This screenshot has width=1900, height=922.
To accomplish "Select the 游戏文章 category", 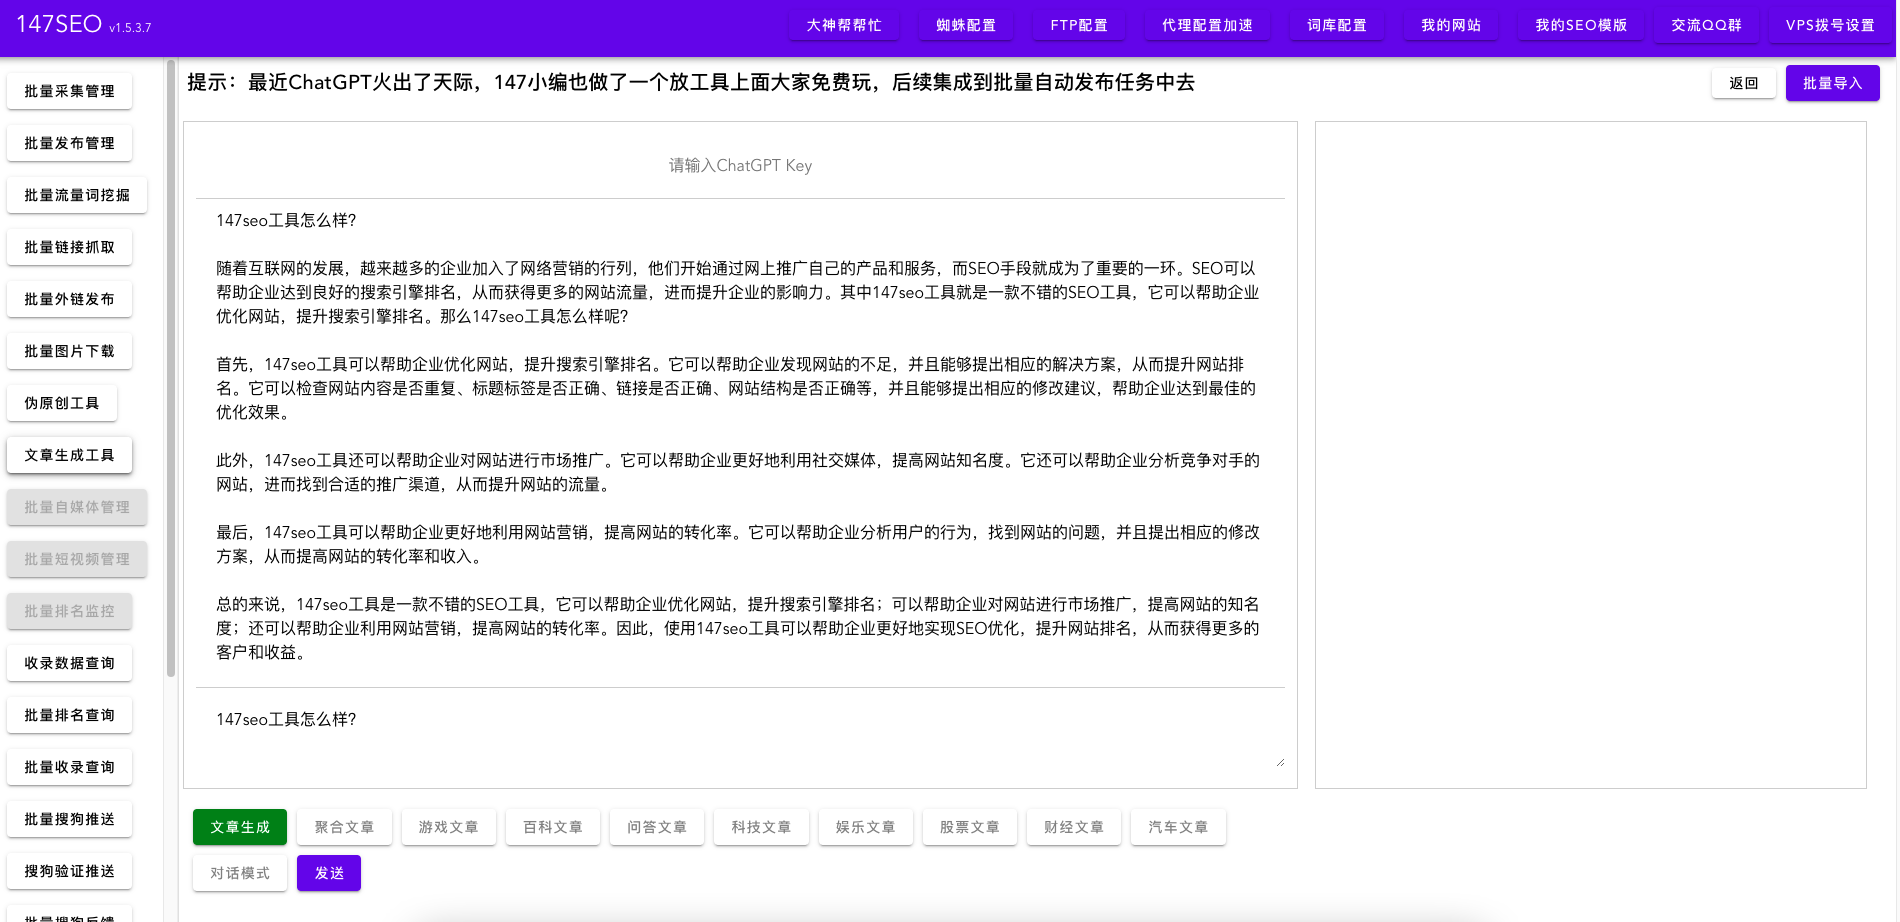I will (448, 827).
